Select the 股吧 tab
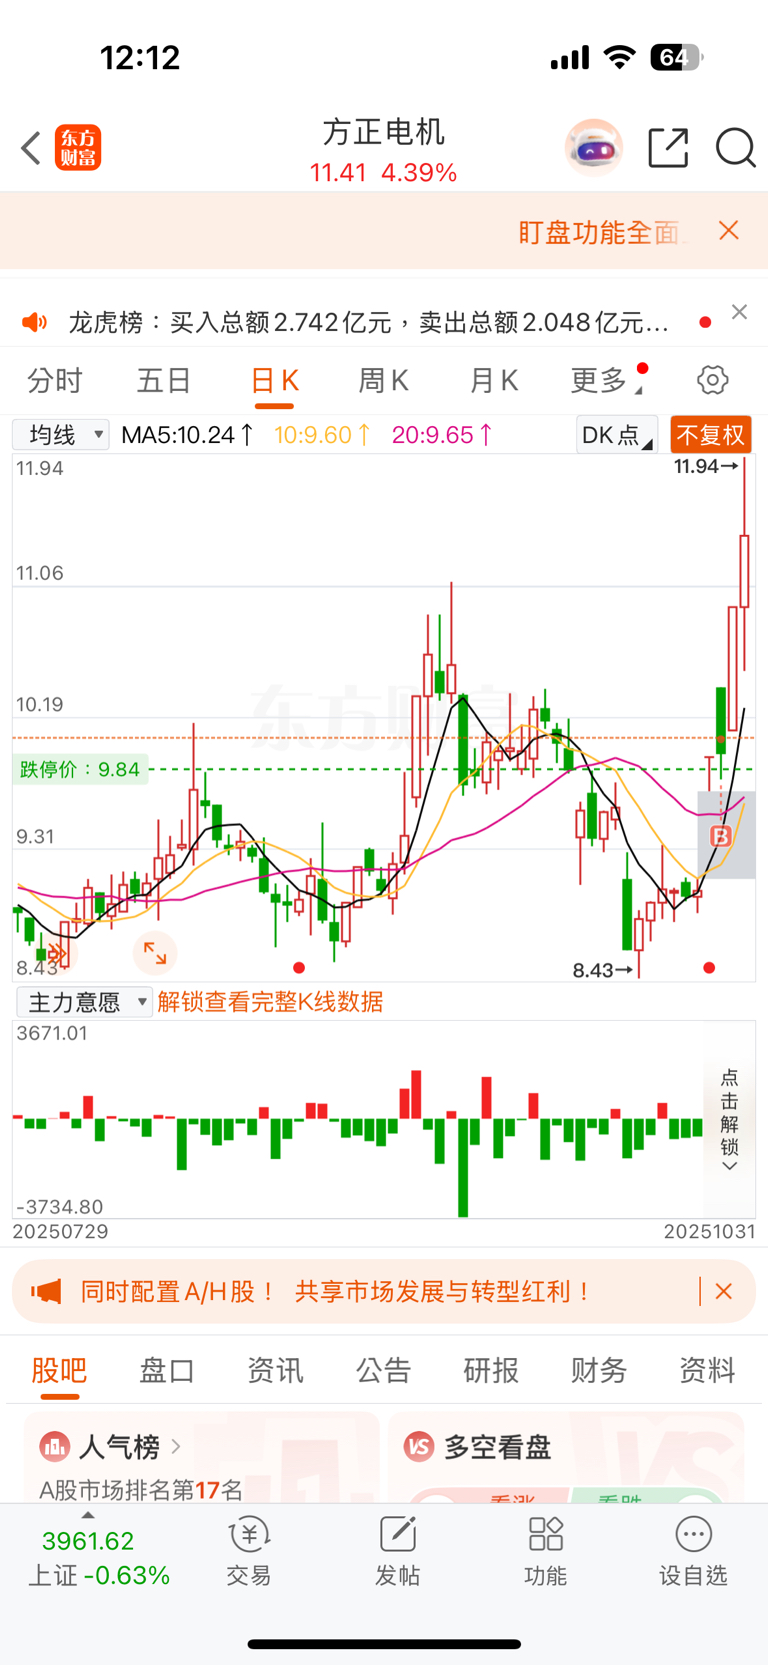This screenshot has height=1665, width=769. pos(60,1370)
